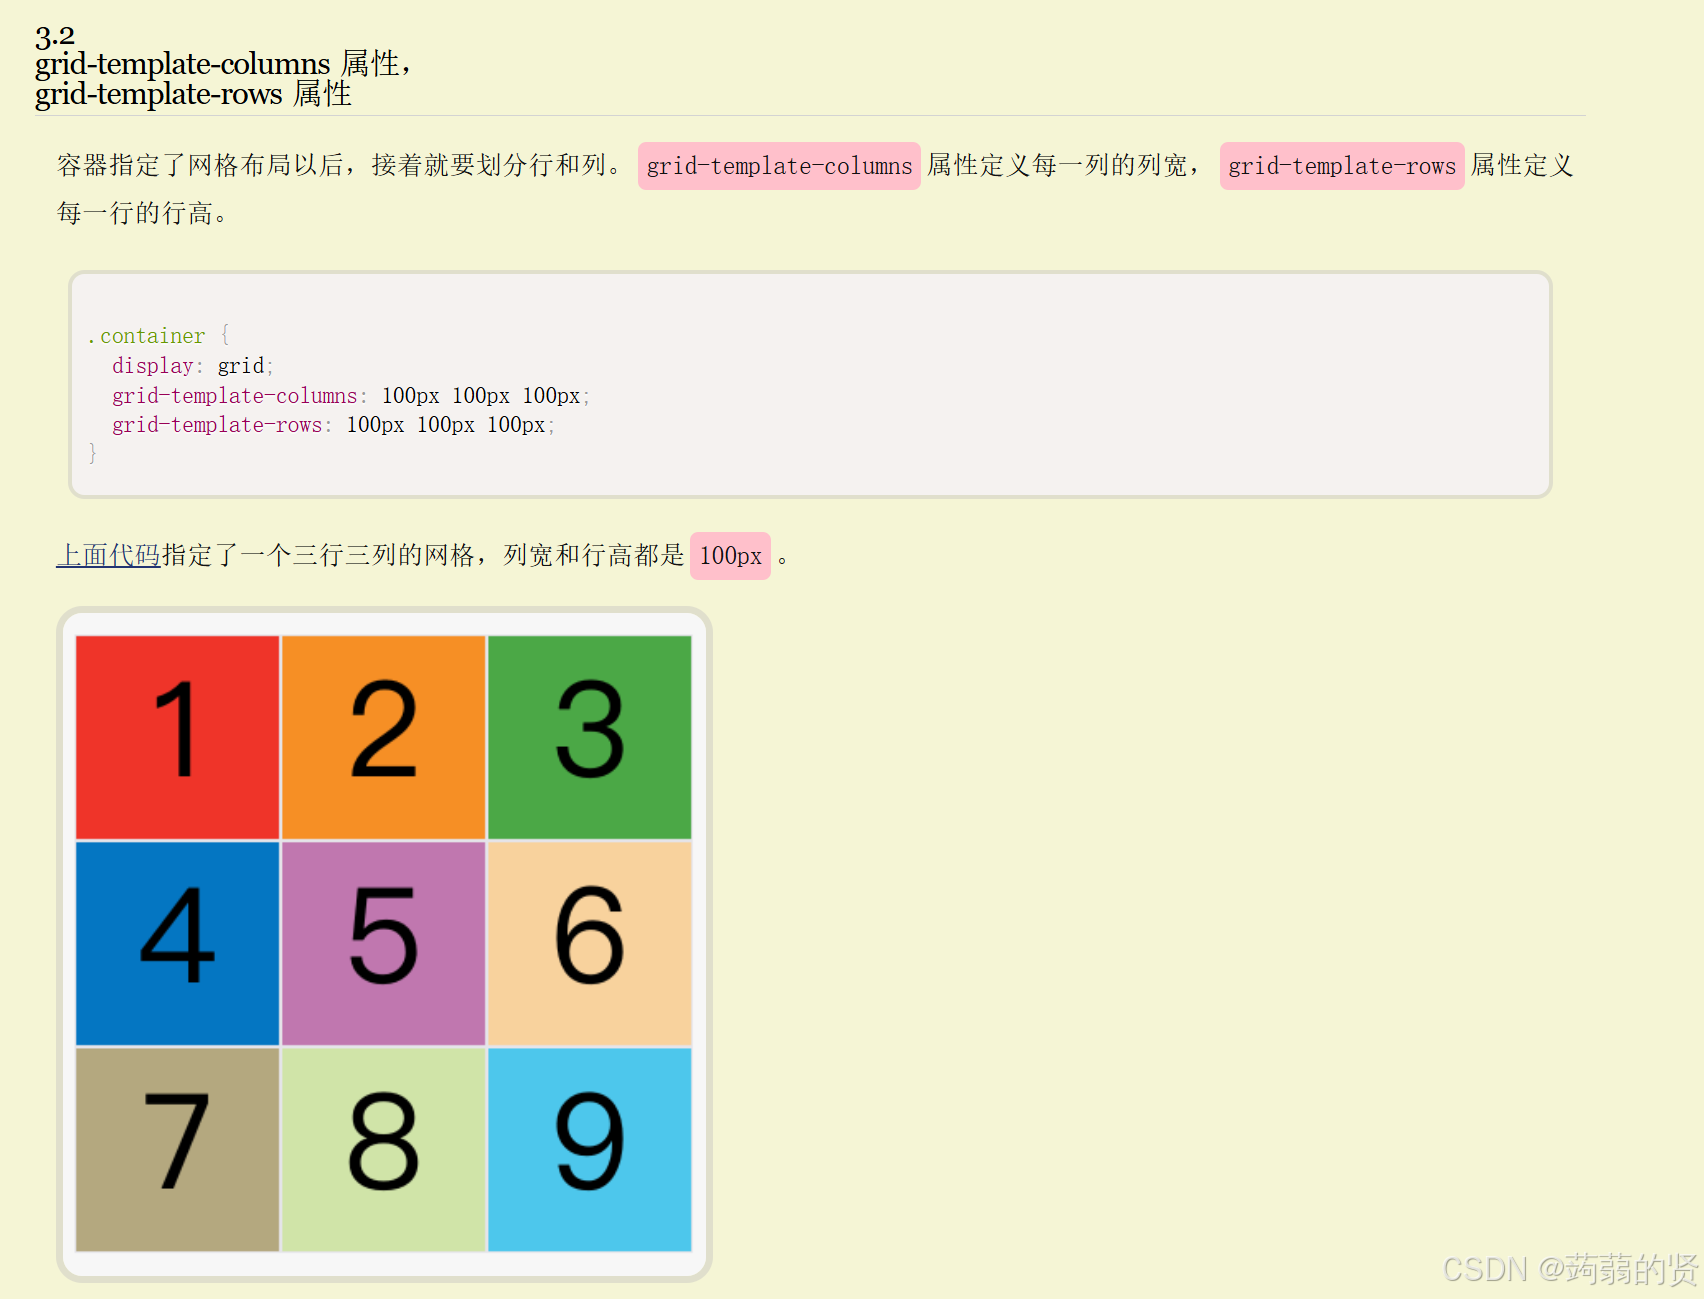This screenshot has width=1704, height=1299.
Task: Pick blue grid cell number 4
Action: pyautogui.click(x=178, y=943)
